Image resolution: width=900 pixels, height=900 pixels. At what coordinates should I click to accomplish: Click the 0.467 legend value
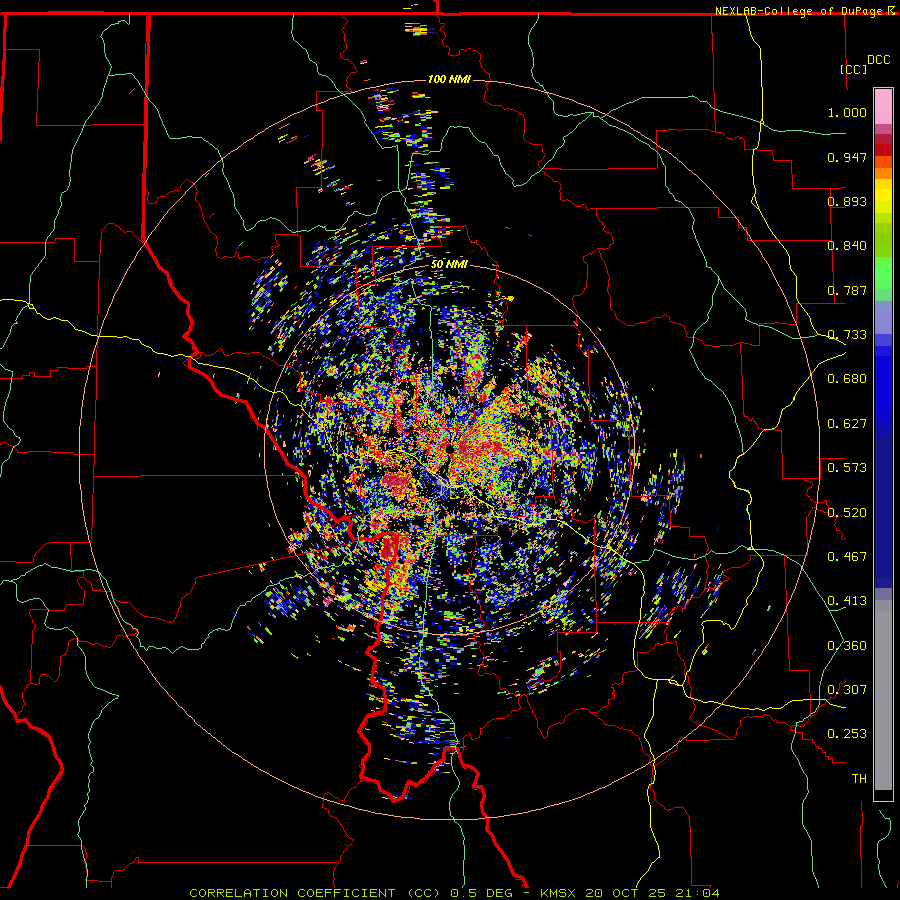pos(847,557)
